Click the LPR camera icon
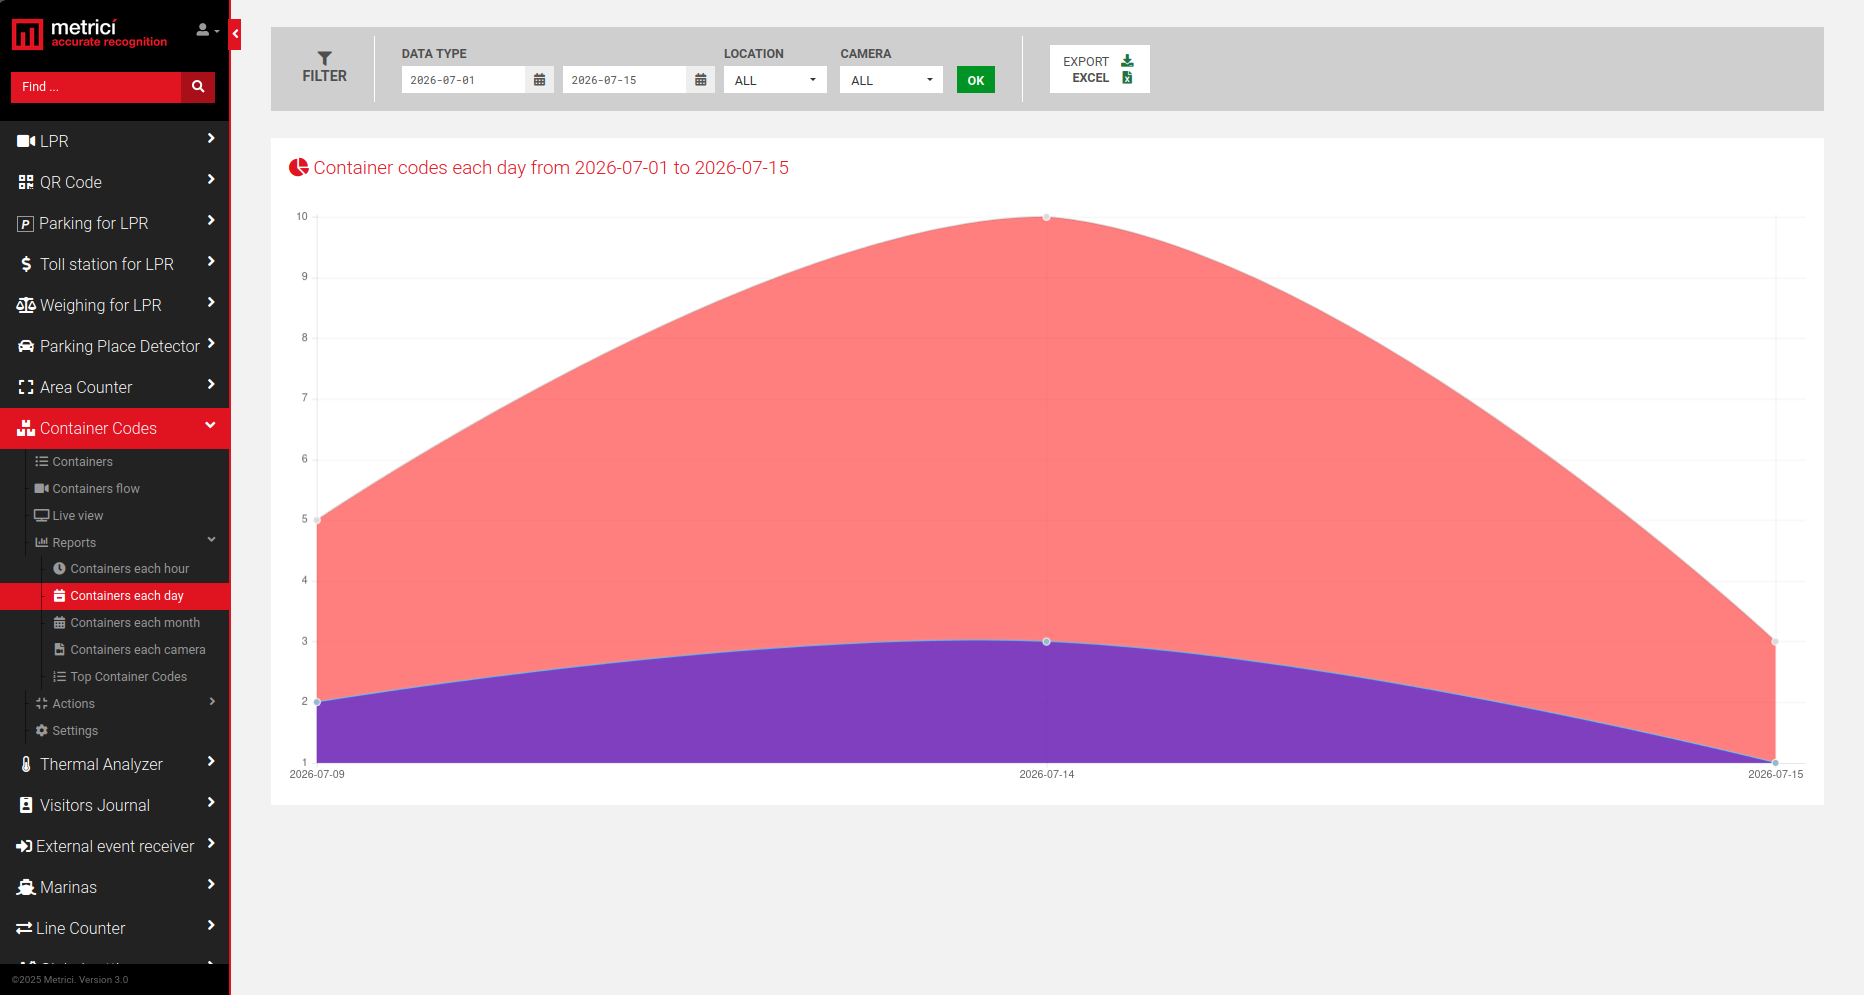Viewport: 1864px width, 995px height. [x=26, y=141]
